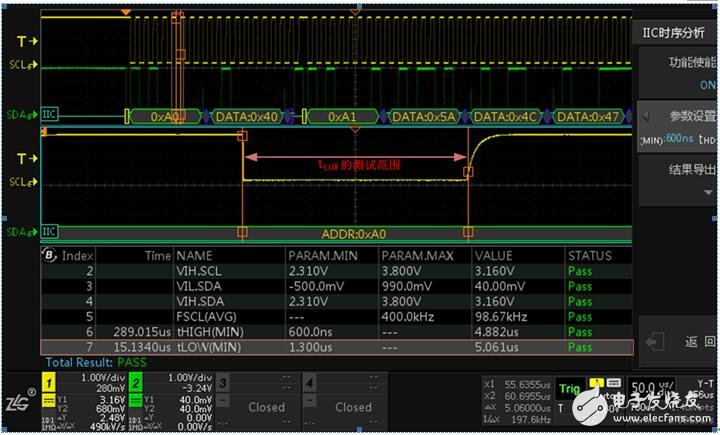Select the tLOW(MIN) result row

tap(335, 347)
